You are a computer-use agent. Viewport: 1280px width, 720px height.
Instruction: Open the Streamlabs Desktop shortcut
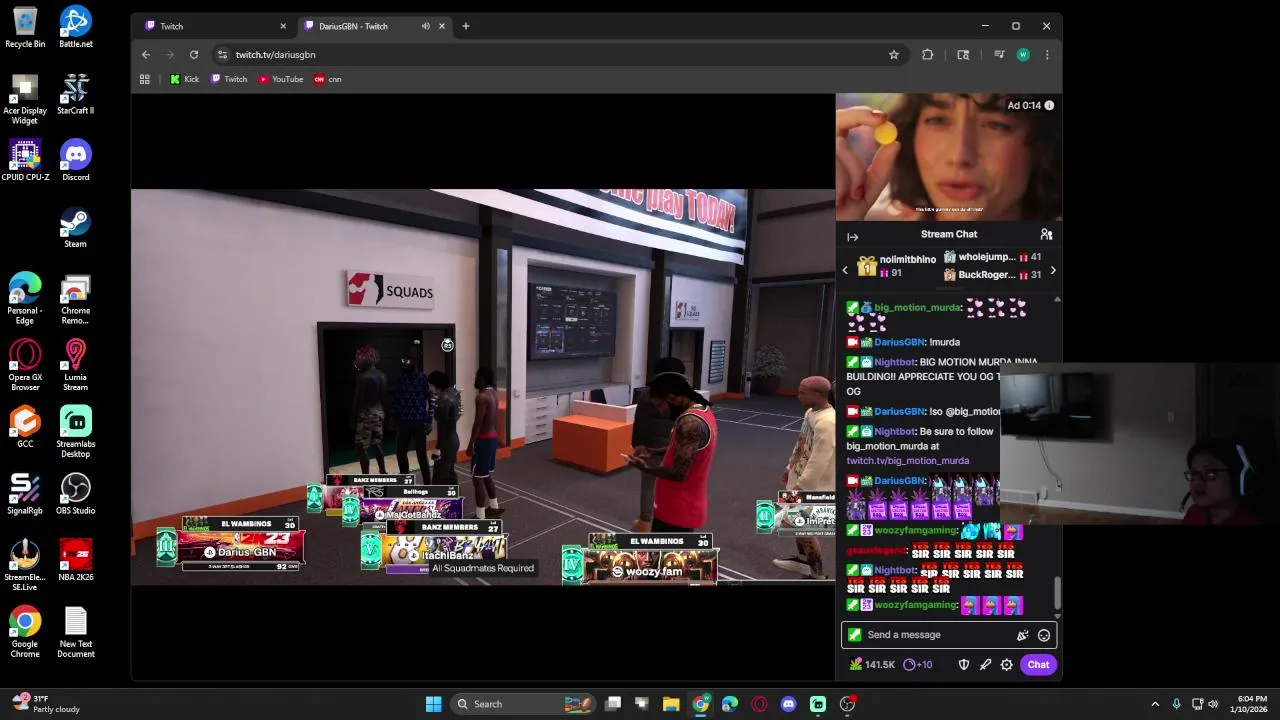click(x=75, y=433)
